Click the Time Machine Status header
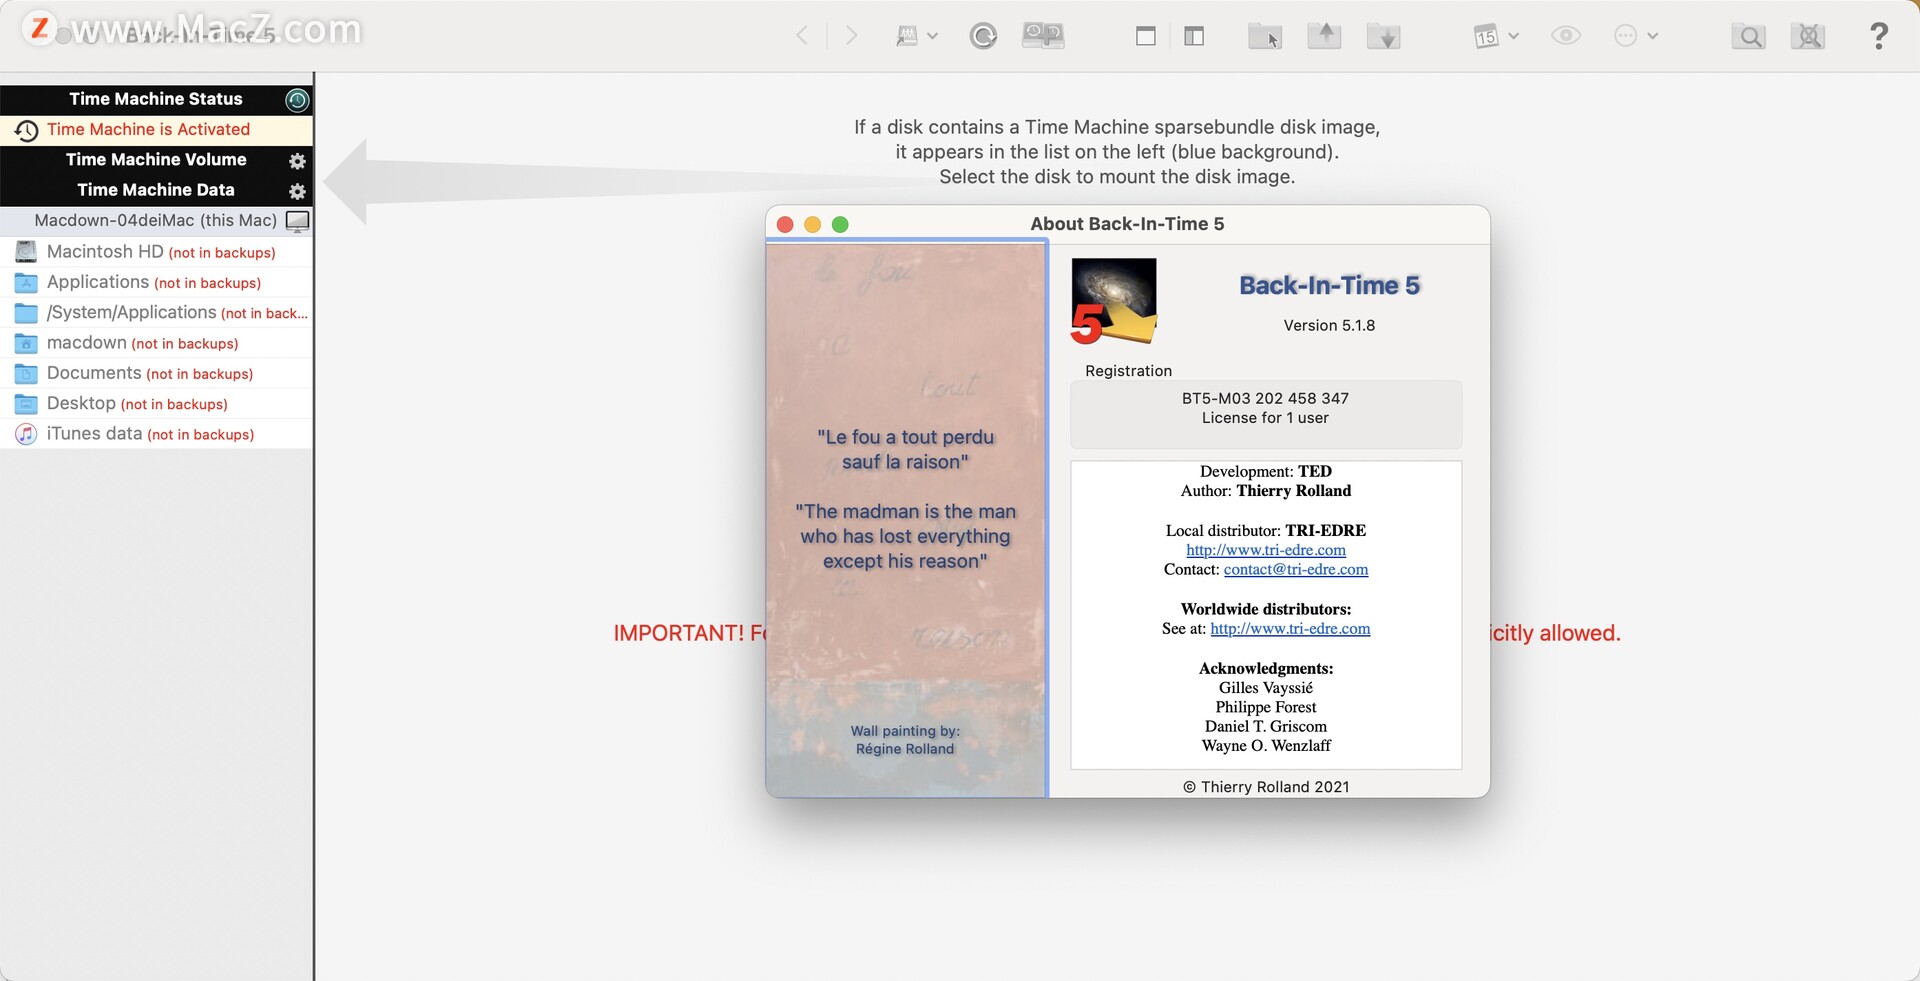1920x981 pixels. click(156, 99)
